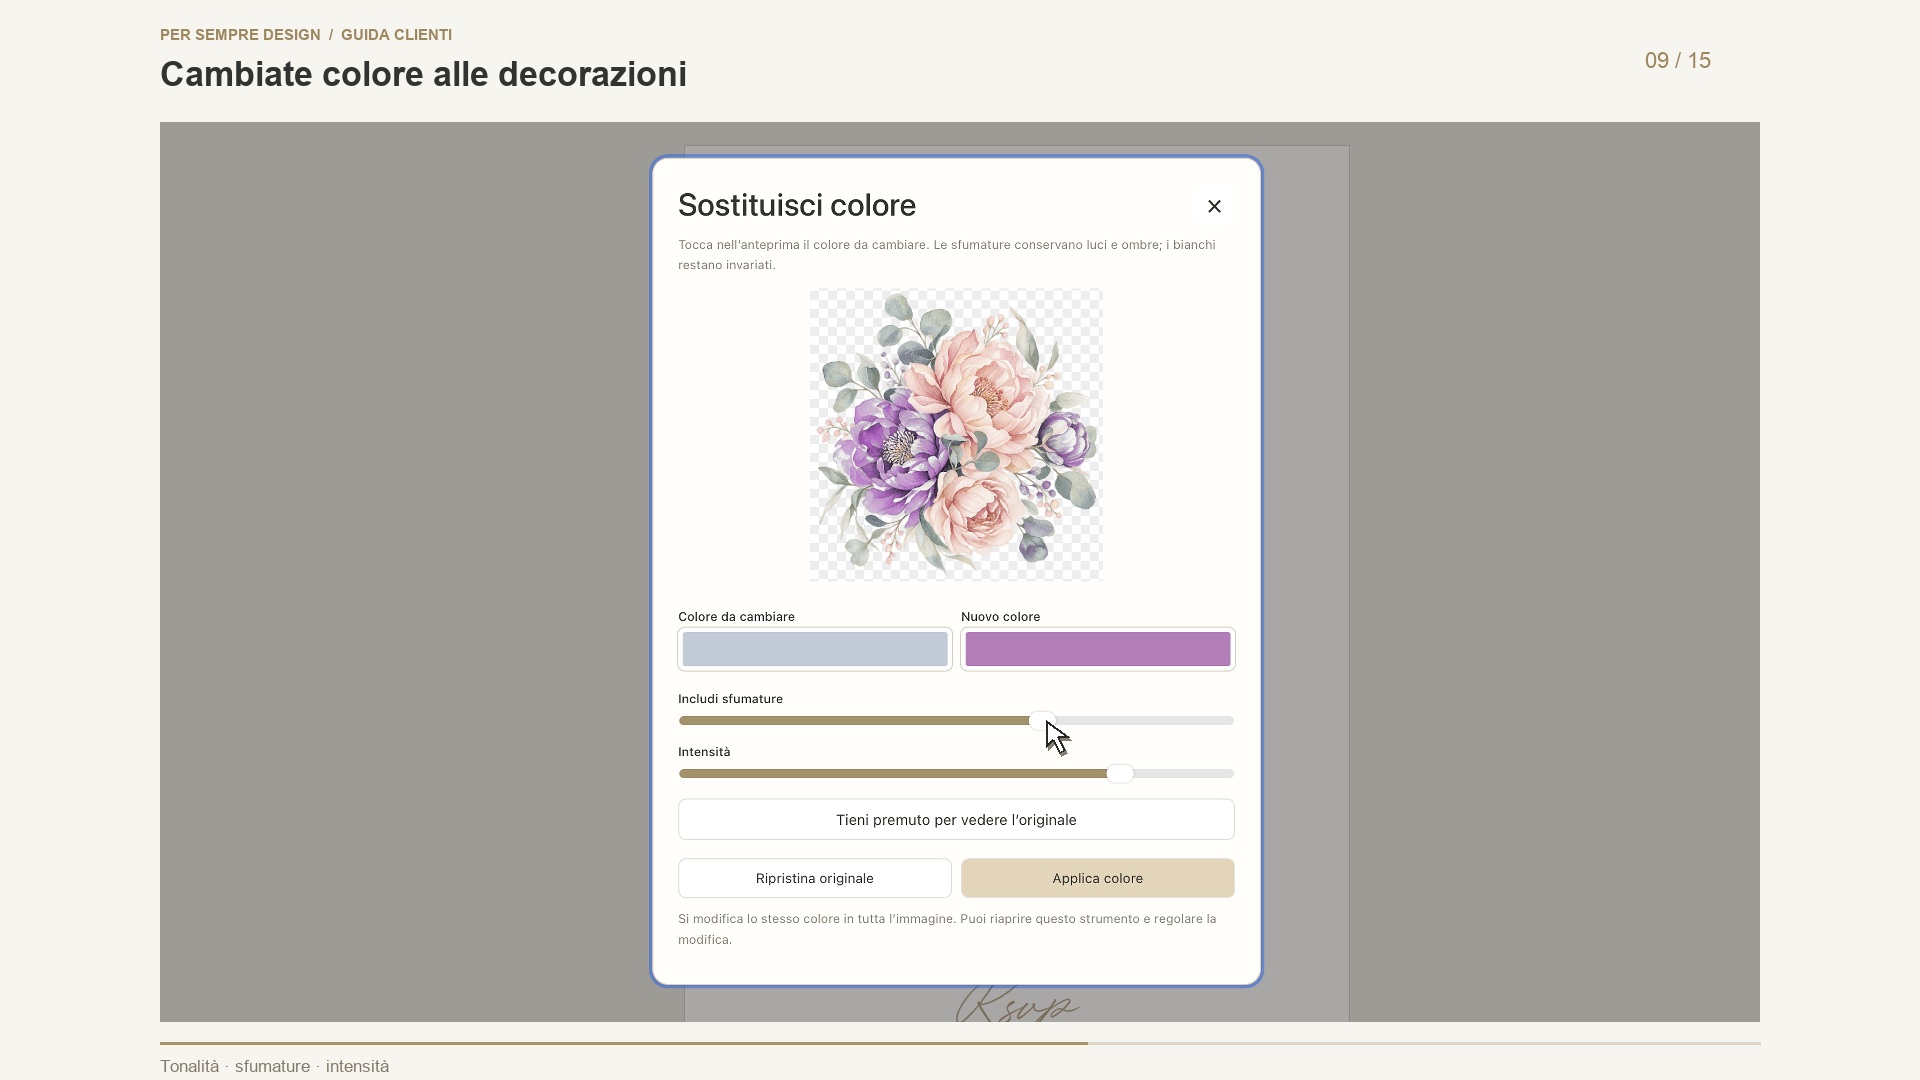Click the Tonalità · sfumature · intensità caption
This screenshot has height=1080, width=1920.
[x=274, y=1066]
